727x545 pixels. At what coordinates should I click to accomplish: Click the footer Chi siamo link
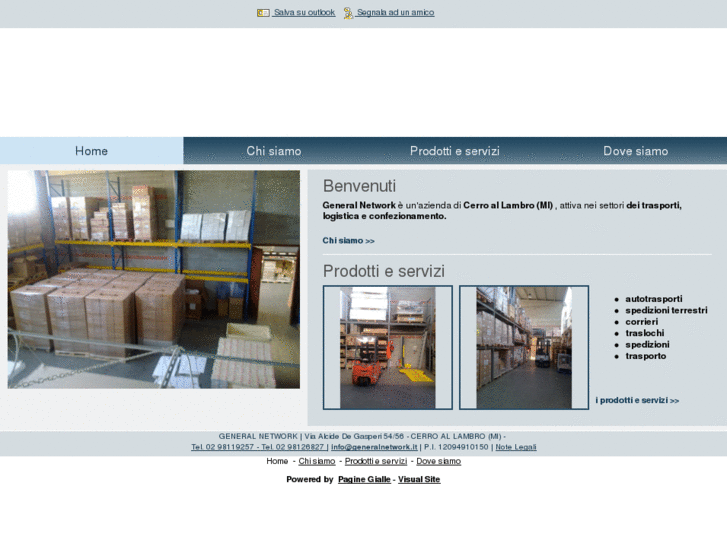[x=317, y=462]
